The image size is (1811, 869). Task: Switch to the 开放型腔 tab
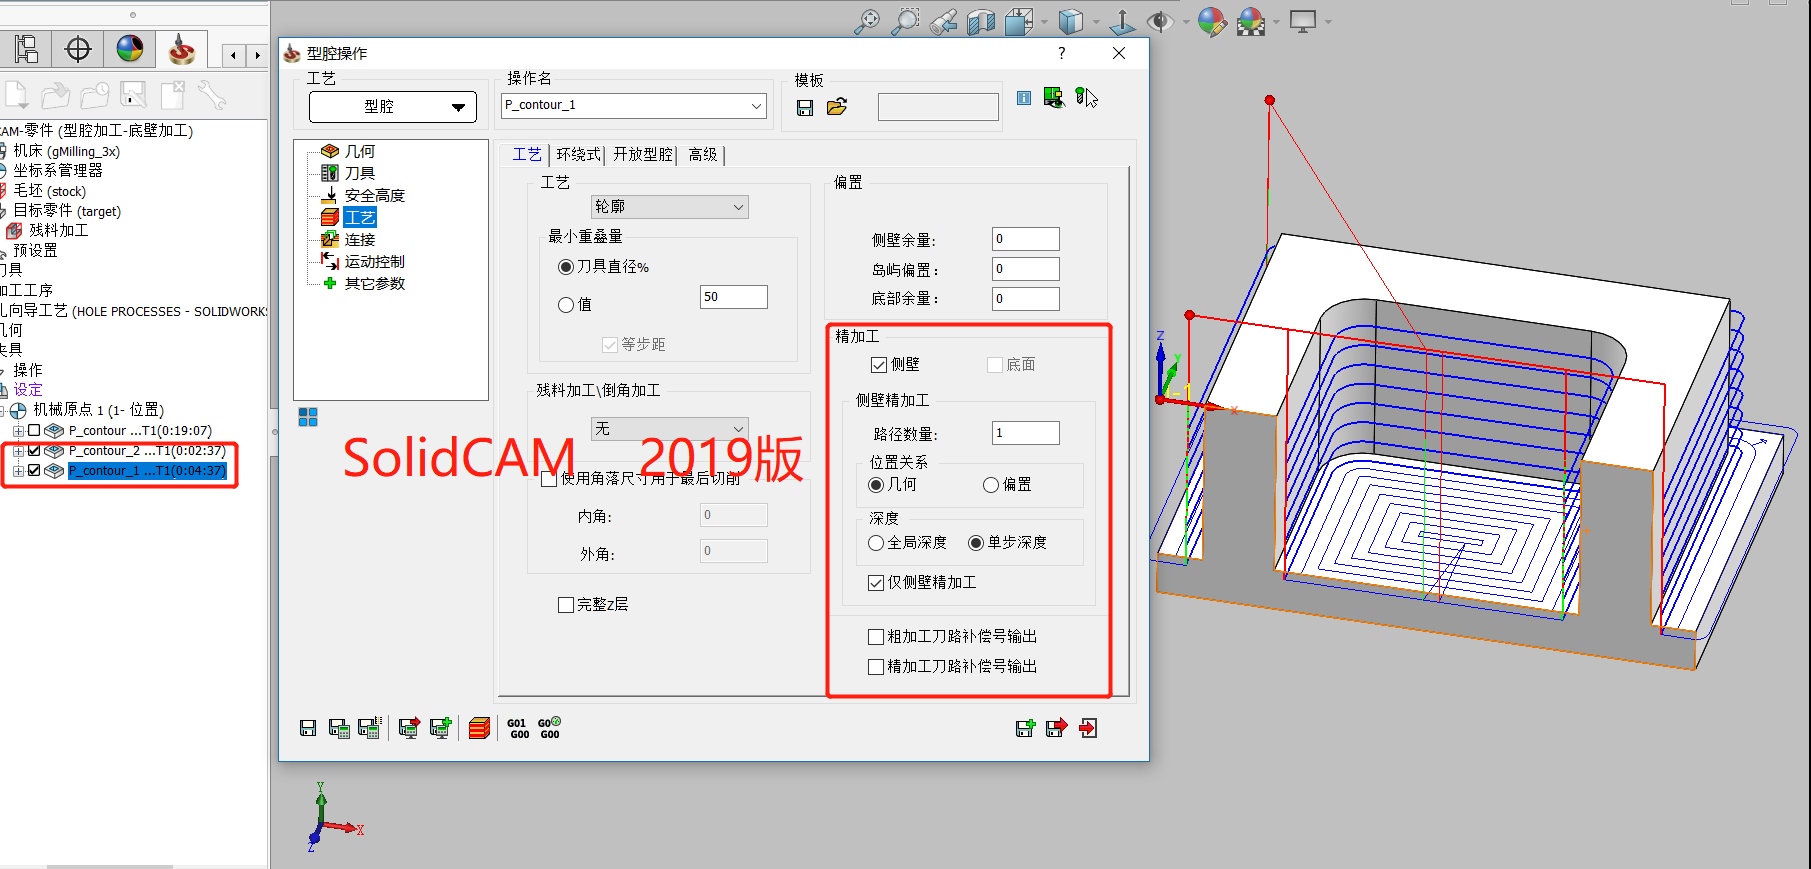643,154
